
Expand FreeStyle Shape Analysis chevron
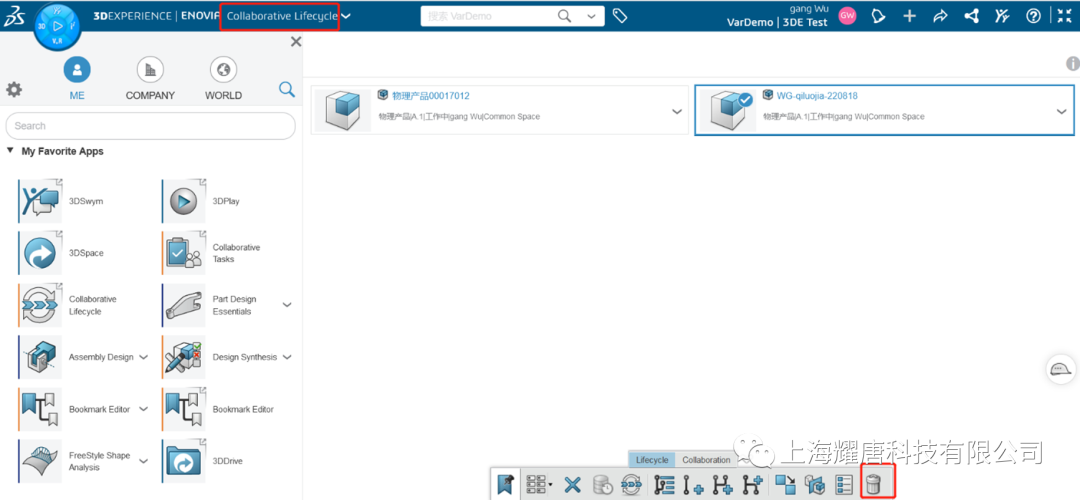144,461
